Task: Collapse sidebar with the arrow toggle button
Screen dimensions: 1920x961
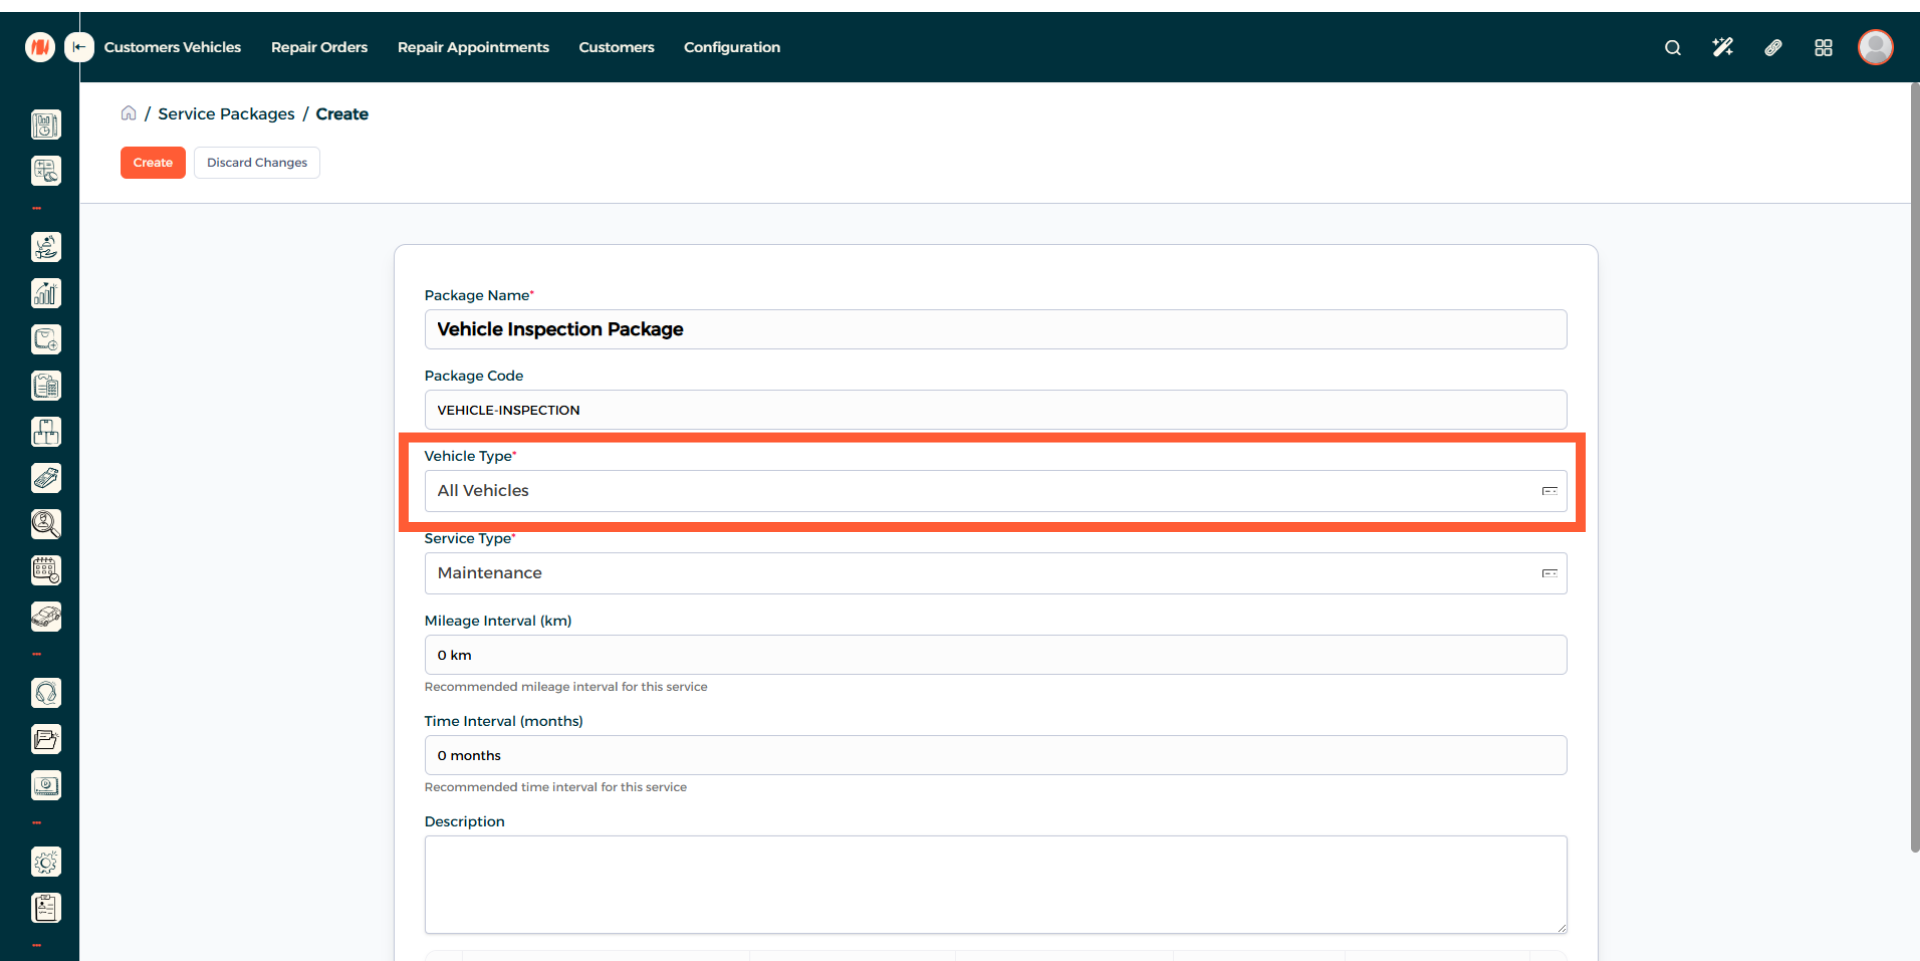Action: (x=79, y=47)
